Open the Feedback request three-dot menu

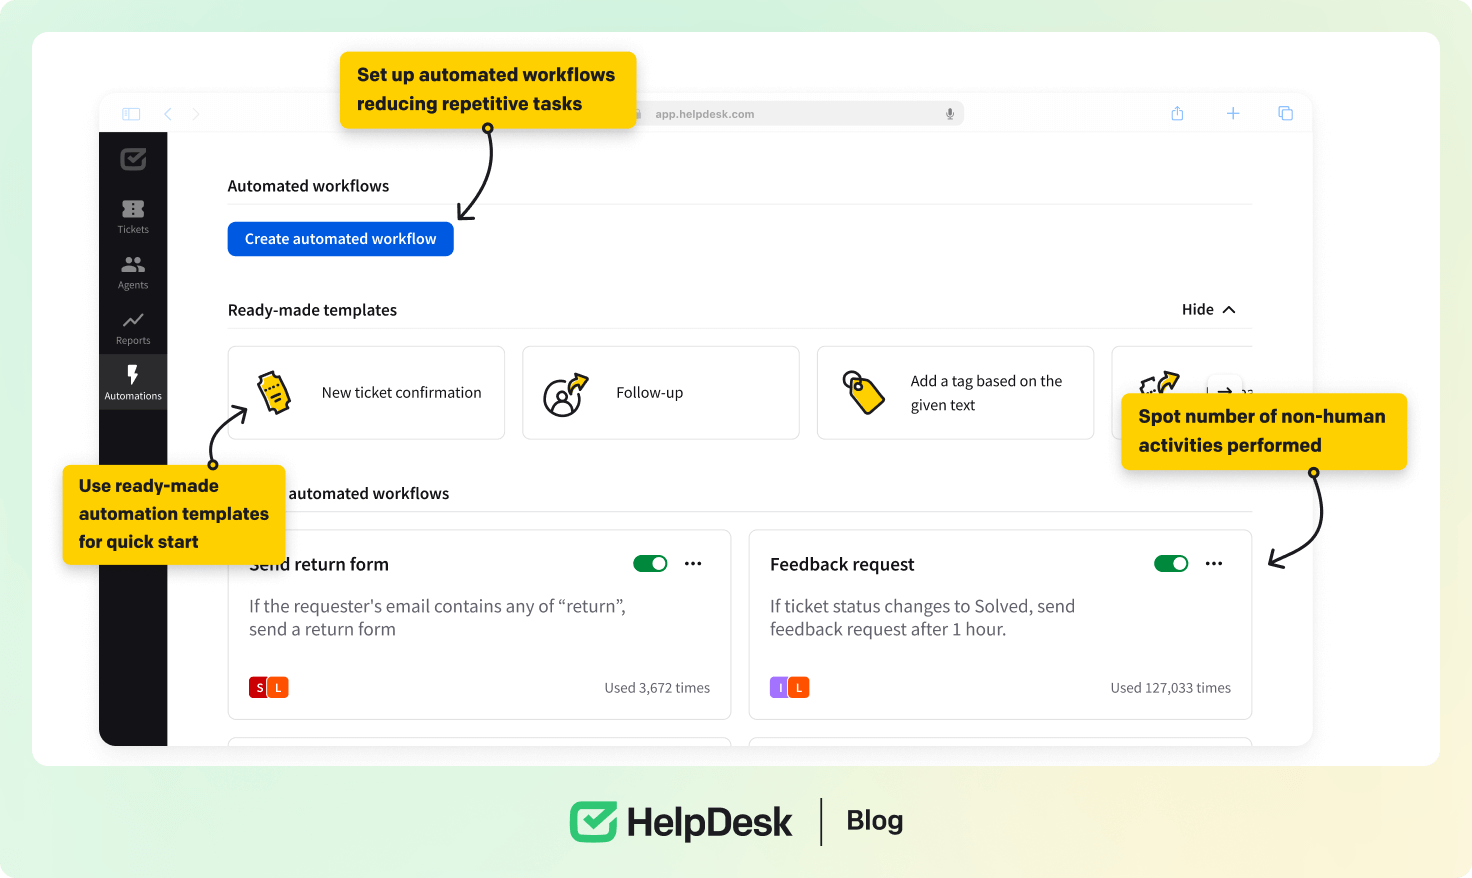coord(1214,564)
